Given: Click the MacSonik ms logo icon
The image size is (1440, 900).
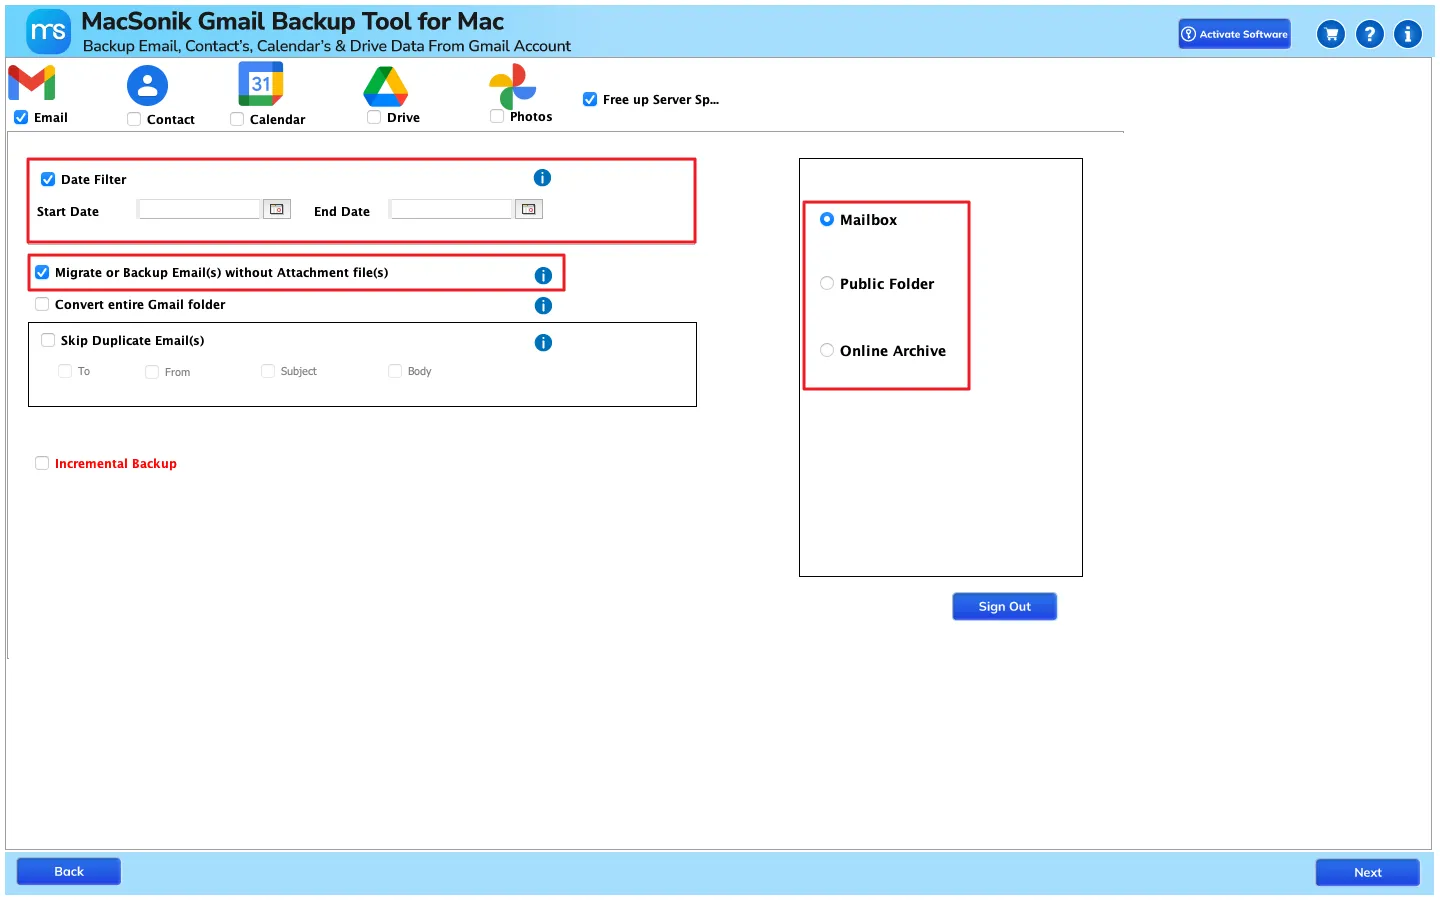Looking at the screenshot, I should (x=48, y=32).
